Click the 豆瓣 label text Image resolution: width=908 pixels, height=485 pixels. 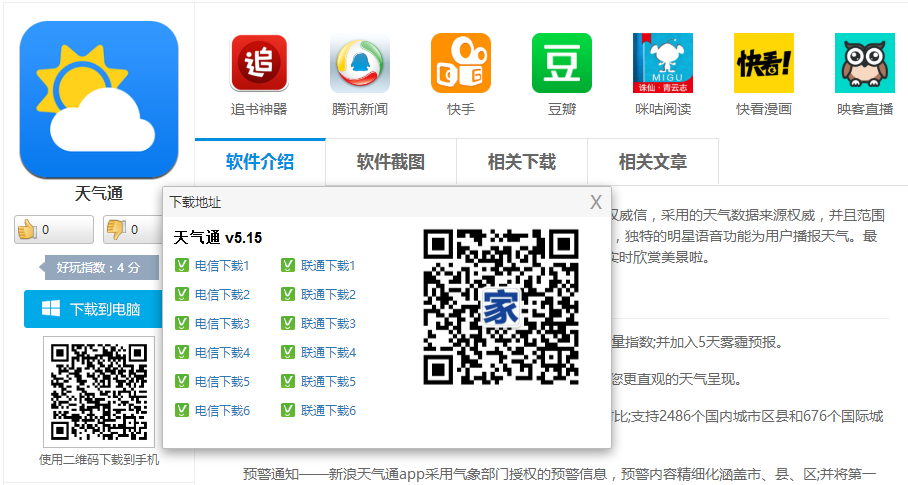(562, 109)
